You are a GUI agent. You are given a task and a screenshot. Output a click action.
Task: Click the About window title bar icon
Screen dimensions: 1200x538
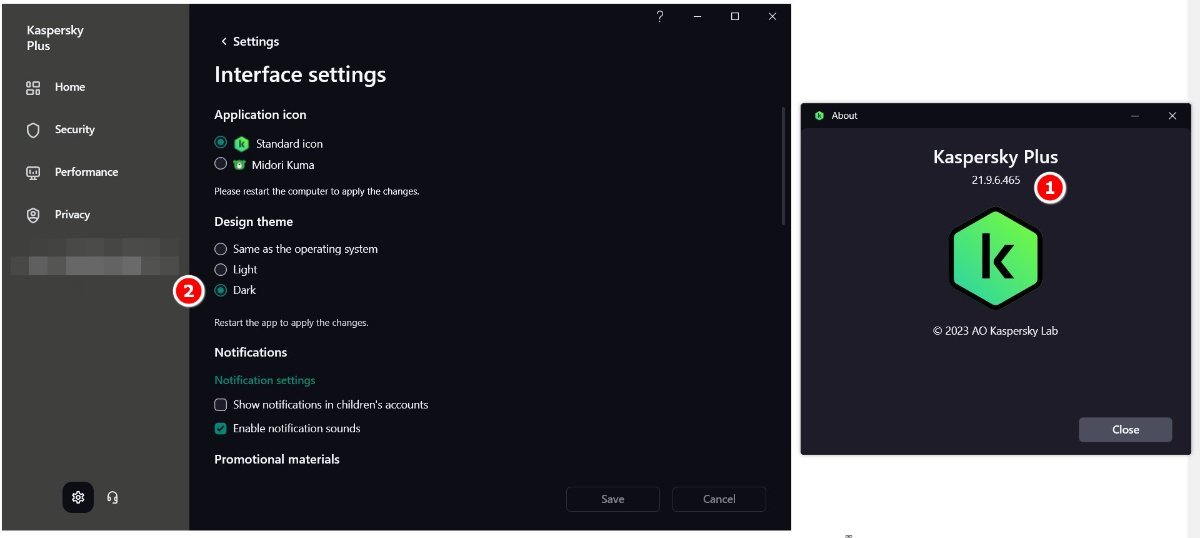coord(819,116)
